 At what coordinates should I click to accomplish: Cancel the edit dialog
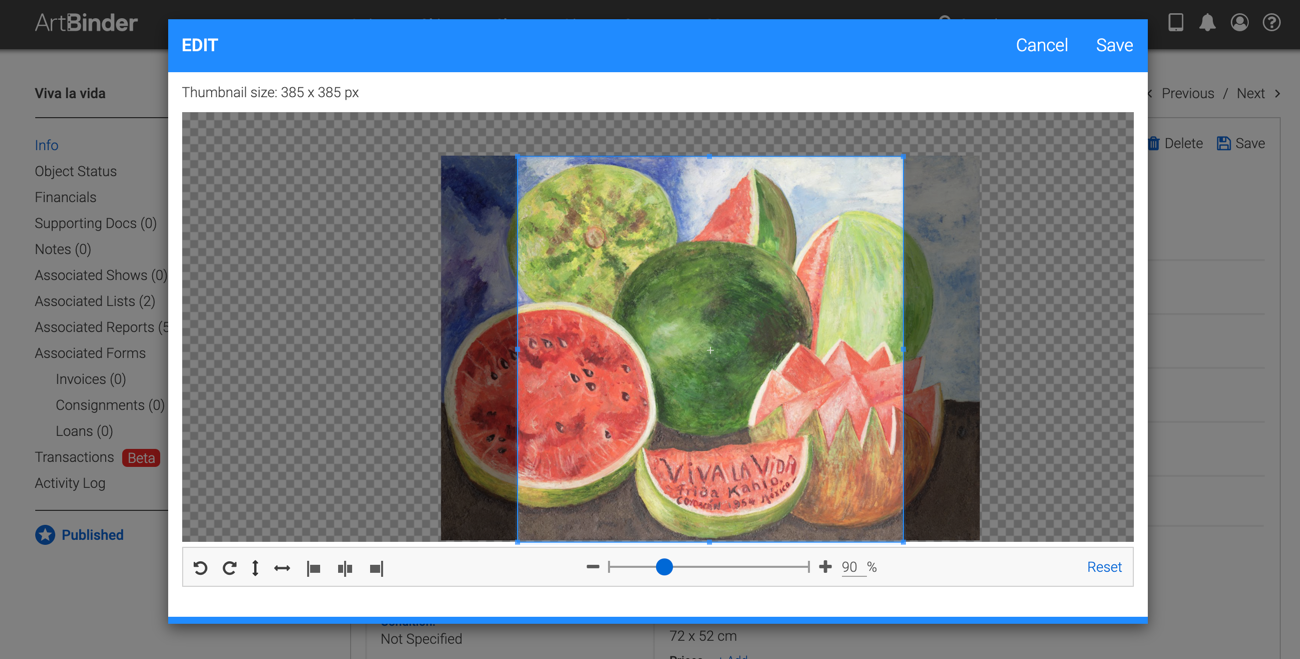point(1042,45)
